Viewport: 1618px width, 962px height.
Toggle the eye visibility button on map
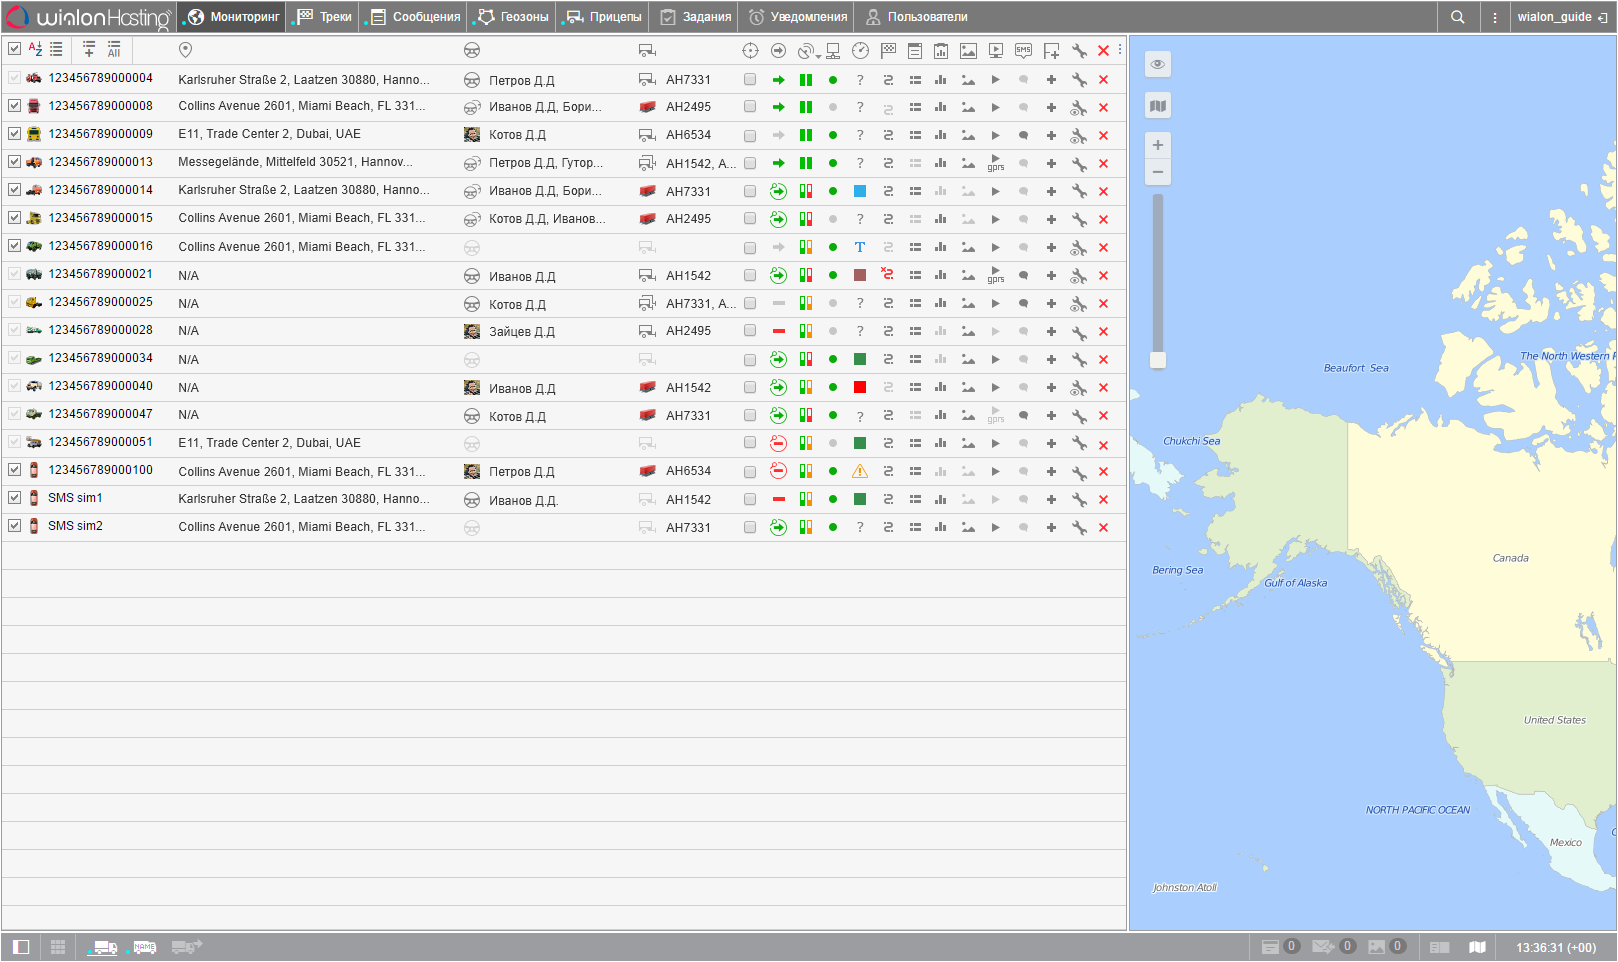1157,64
